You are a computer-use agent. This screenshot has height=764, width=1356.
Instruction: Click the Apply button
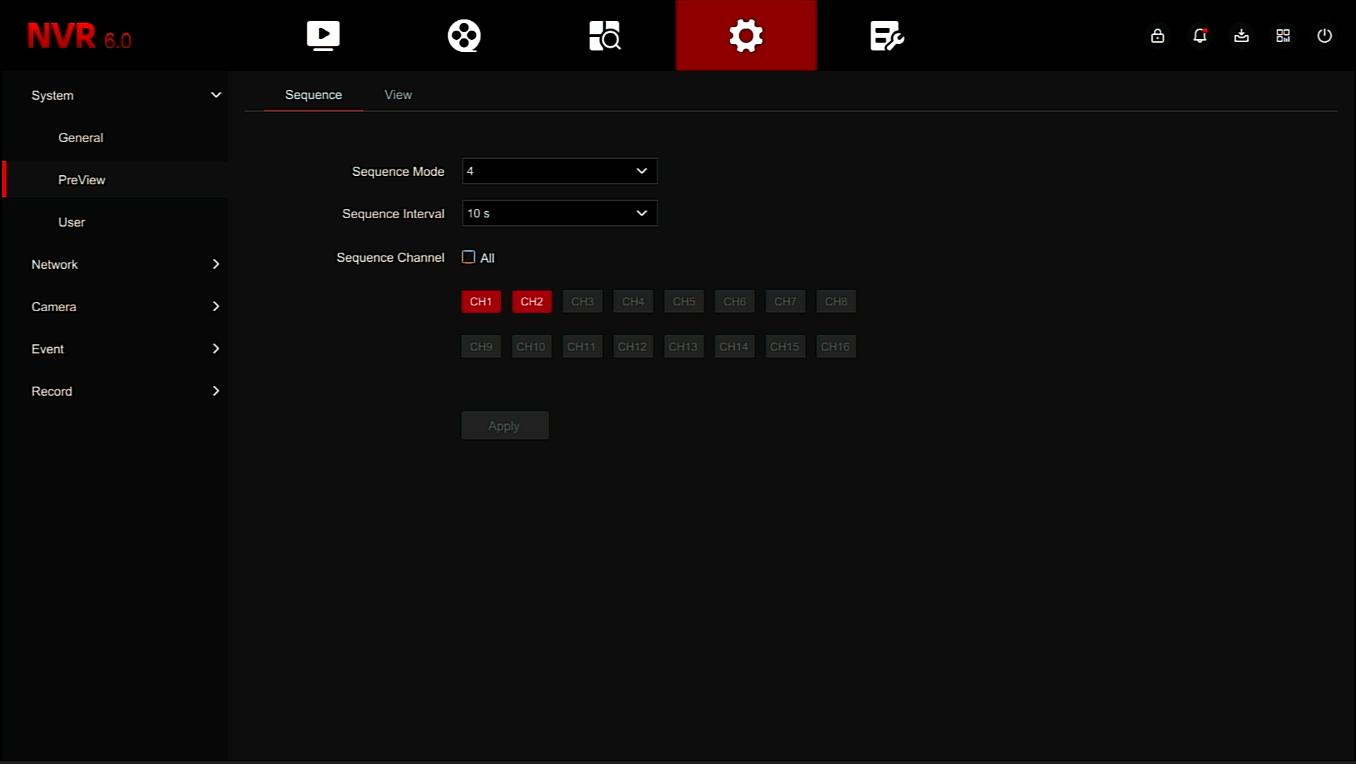(x=505, y=426)
